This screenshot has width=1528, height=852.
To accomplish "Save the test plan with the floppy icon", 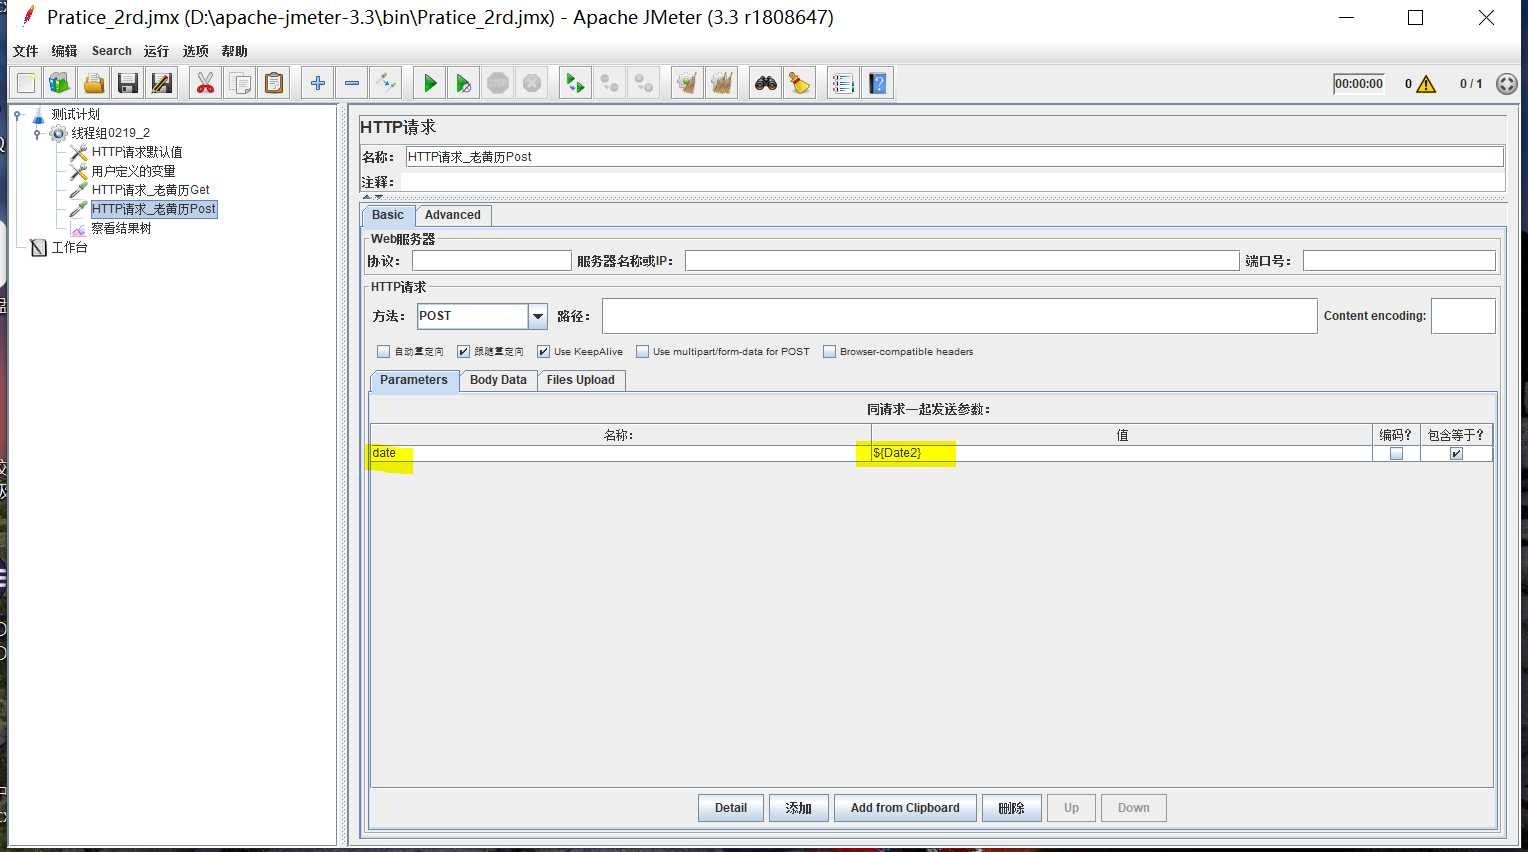I will pos(128,83).
